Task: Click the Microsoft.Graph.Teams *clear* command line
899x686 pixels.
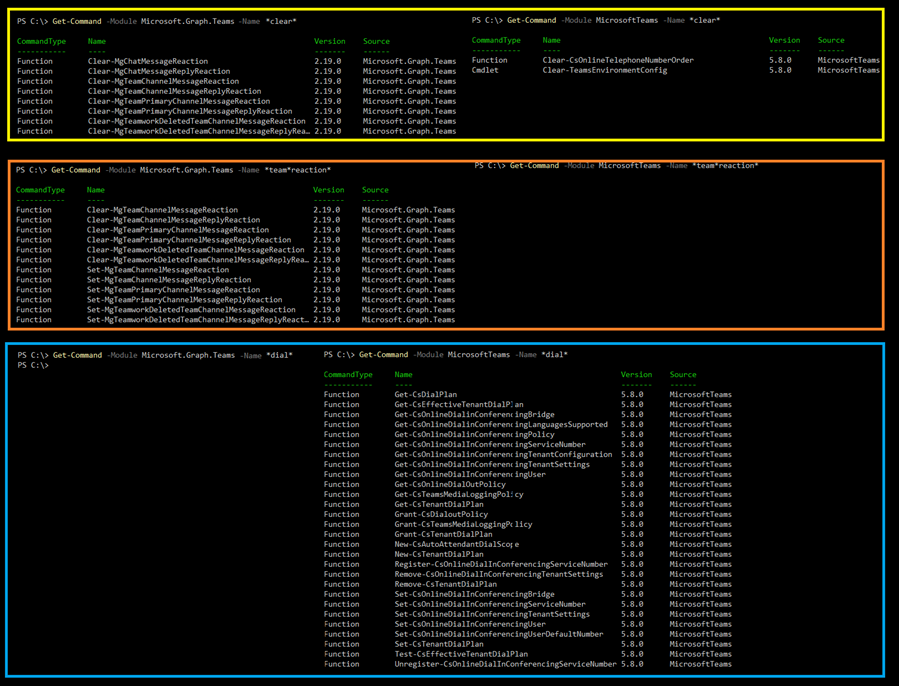Action: click(157, 21)
